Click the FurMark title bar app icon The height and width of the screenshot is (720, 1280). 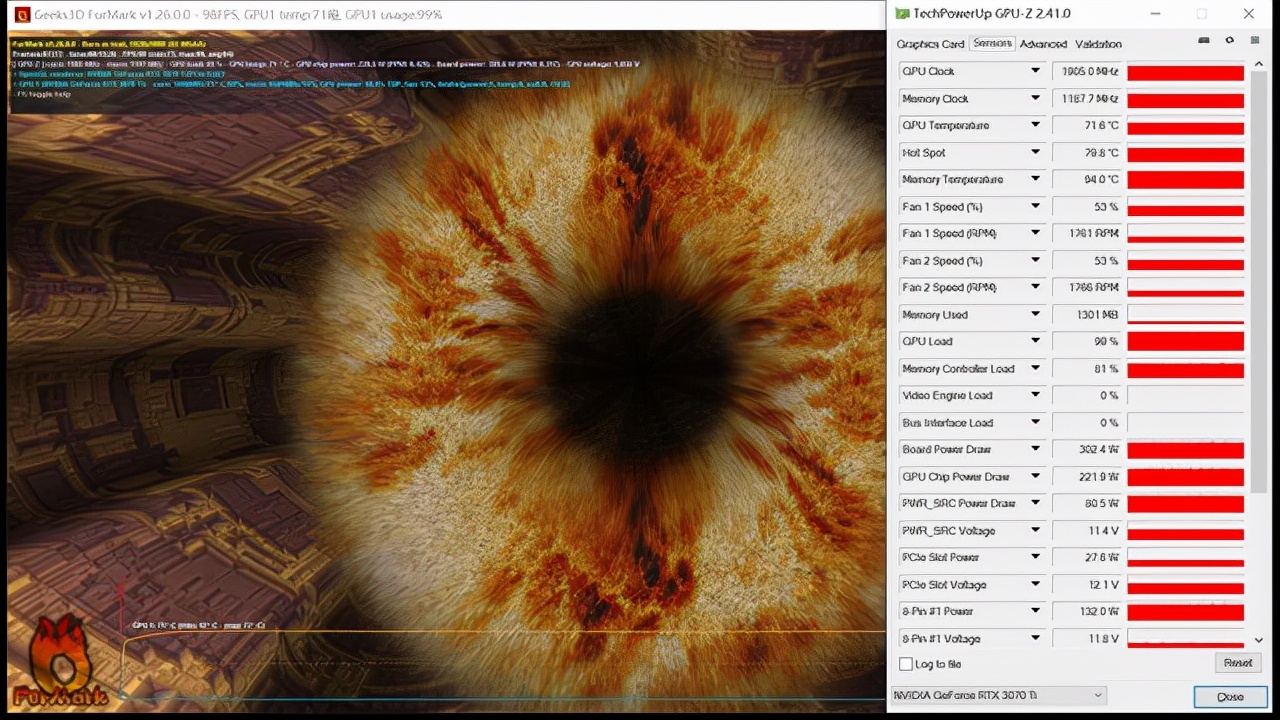tap(20, 15)
